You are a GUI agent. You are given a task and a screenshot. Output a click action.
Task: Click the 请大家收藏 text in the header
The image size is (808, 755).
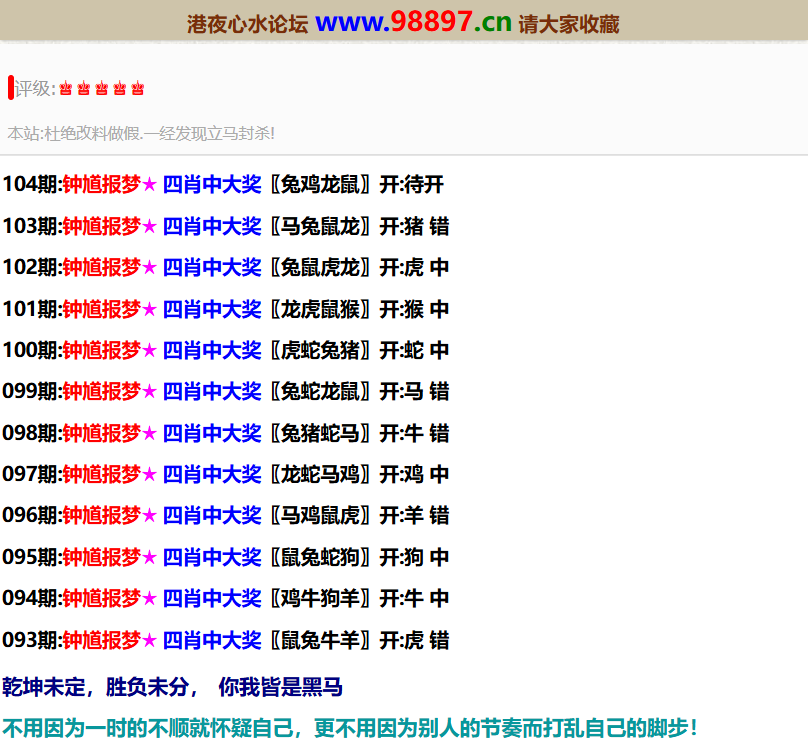[x=568, y=24]
